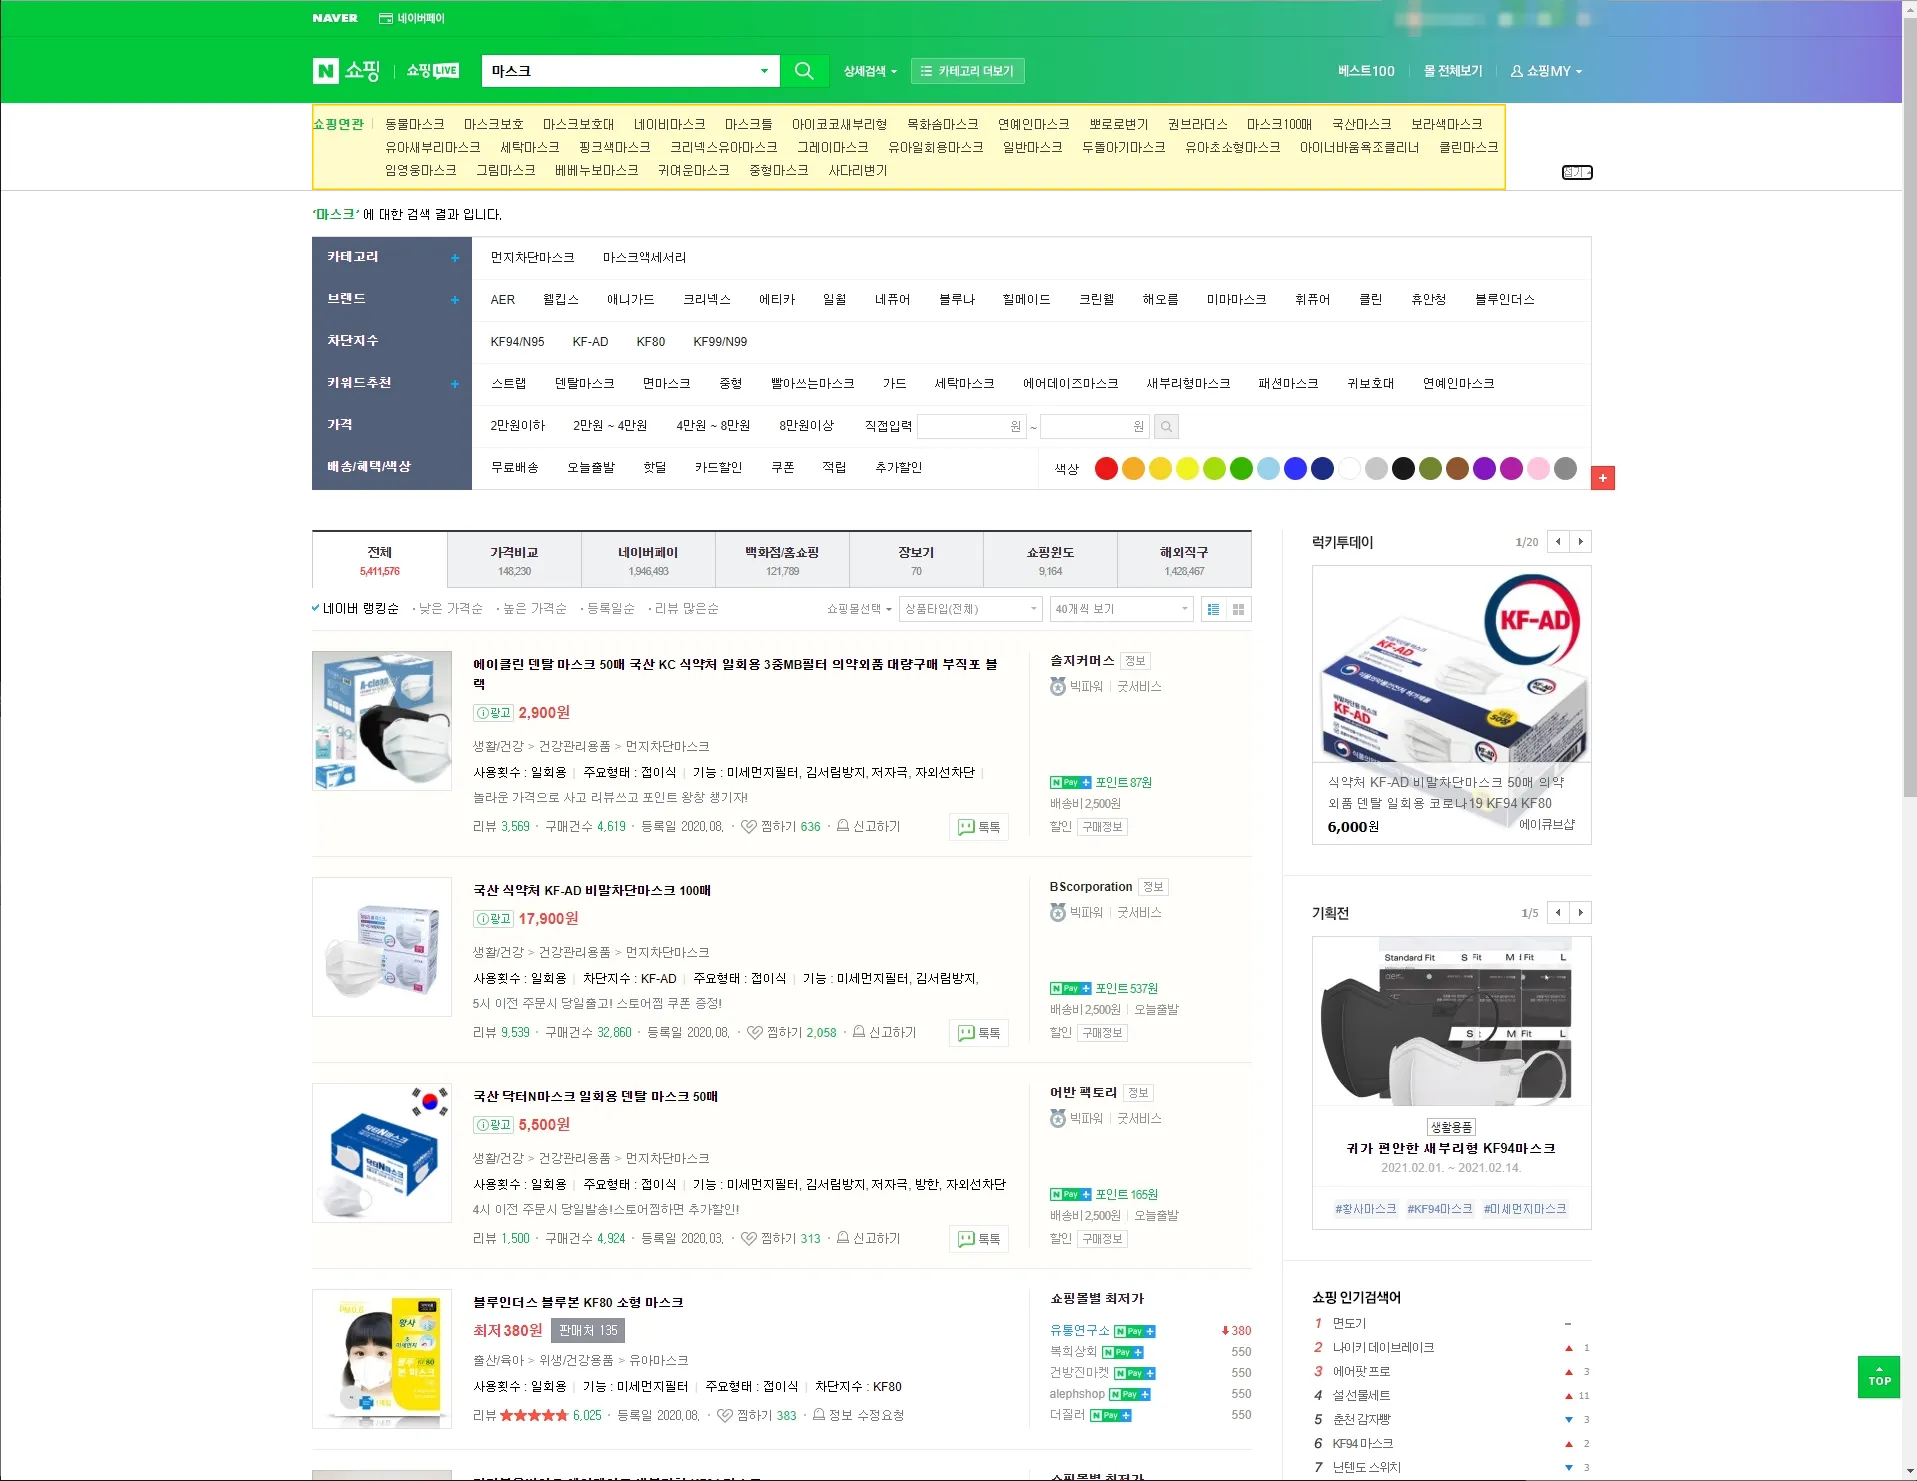
Task: Switch to grid view layout icon
Action: 1239,609
